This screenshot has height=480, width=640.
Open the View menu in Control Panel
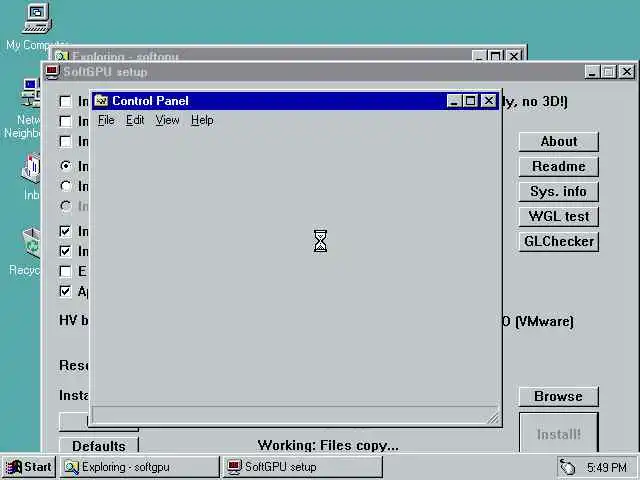pos(167,120)
